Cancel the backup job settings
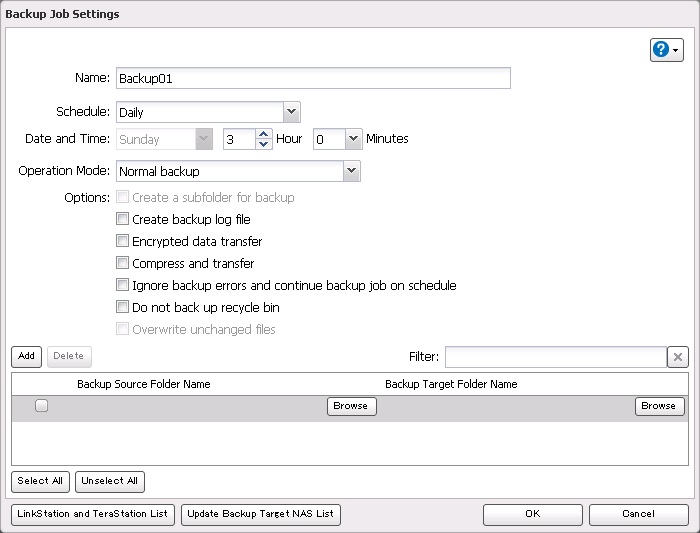This screenshot has height=533, width=700. 638,515
